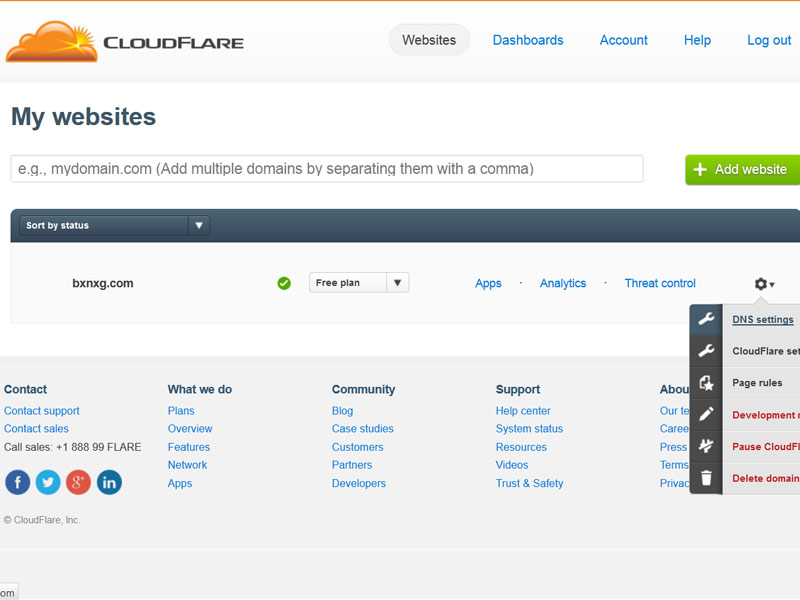Screen dimensions: 800x600
Task: Open the Blog footer link
Action: point(342,411)
